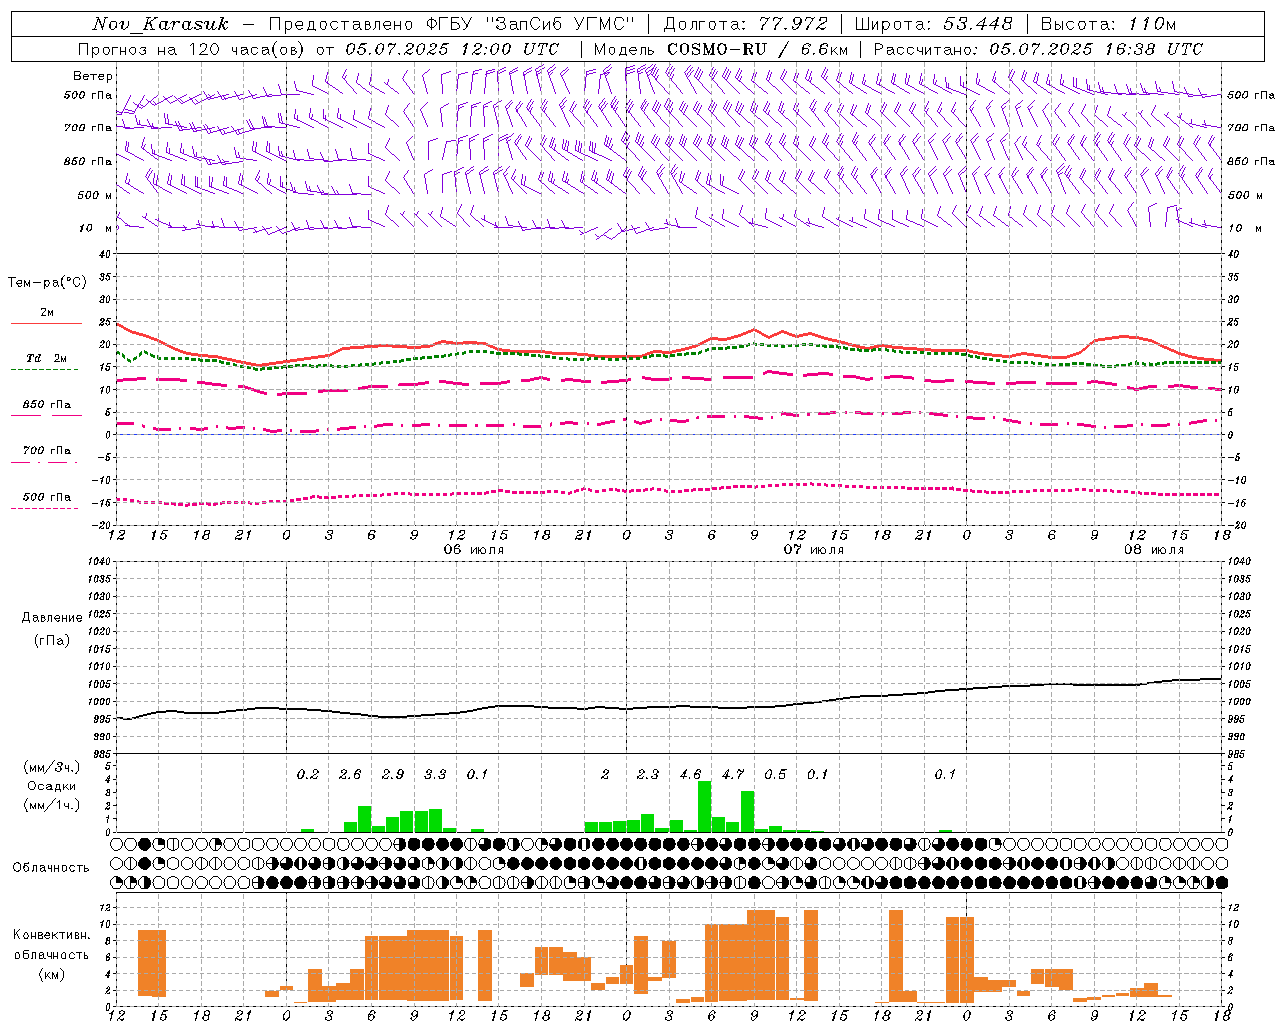This screenshot has width=1280, height=1024.
Task: Click the '(мм/3ч.)' precipitation unit label
Action: coord(51,767)
